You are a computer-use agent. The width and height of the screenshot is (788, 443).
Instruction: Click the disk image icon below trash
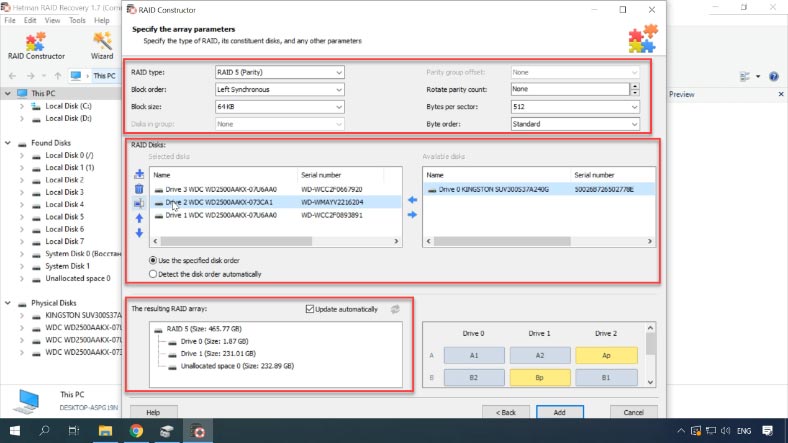click(139, 203)
